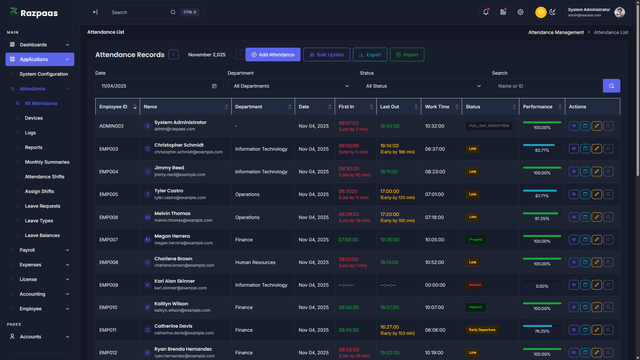
Task: Go to Leave Requests
Action: (42, 207)
